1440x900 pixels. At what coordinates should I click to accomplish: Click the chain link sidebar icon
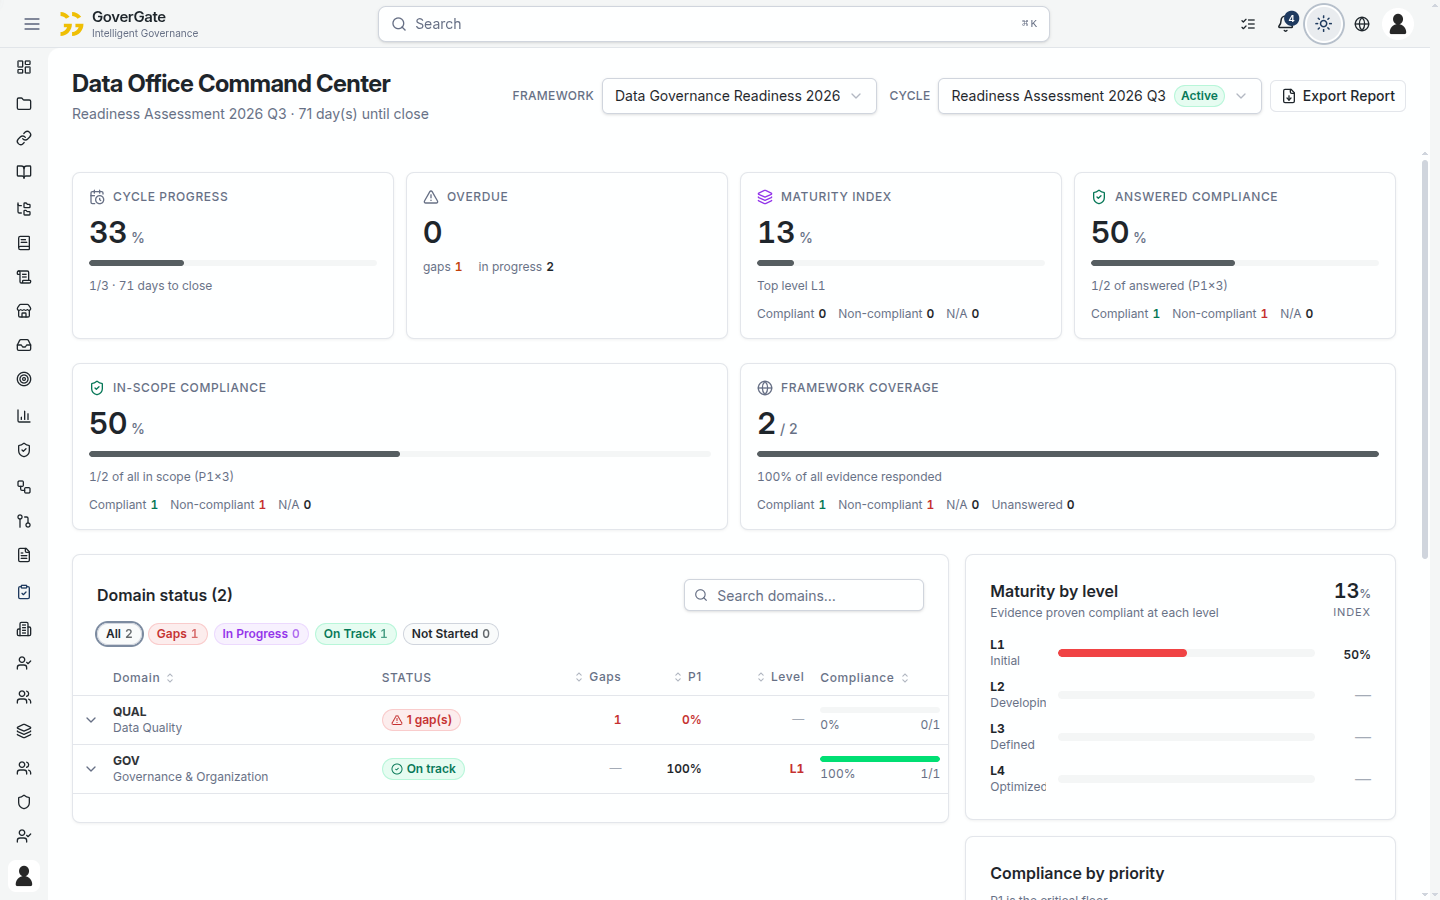[24, 138]
